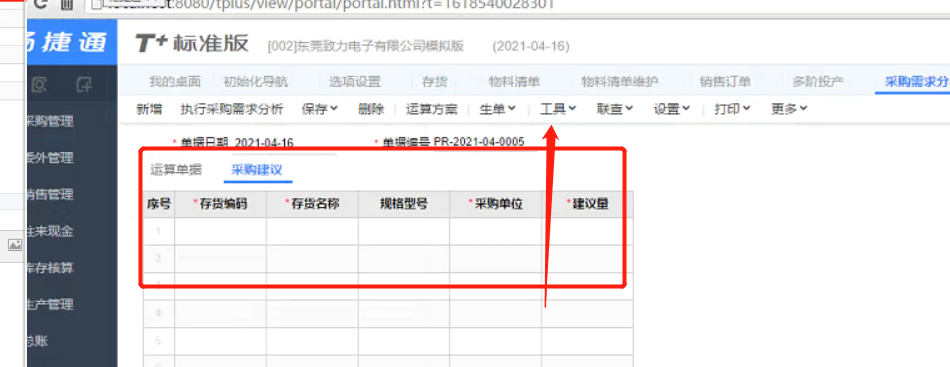Image resolution: width=950 pixels, height=367 pixels.
Task: Open 销售管理 in the sidebar
Action: (x=50, y=194)
